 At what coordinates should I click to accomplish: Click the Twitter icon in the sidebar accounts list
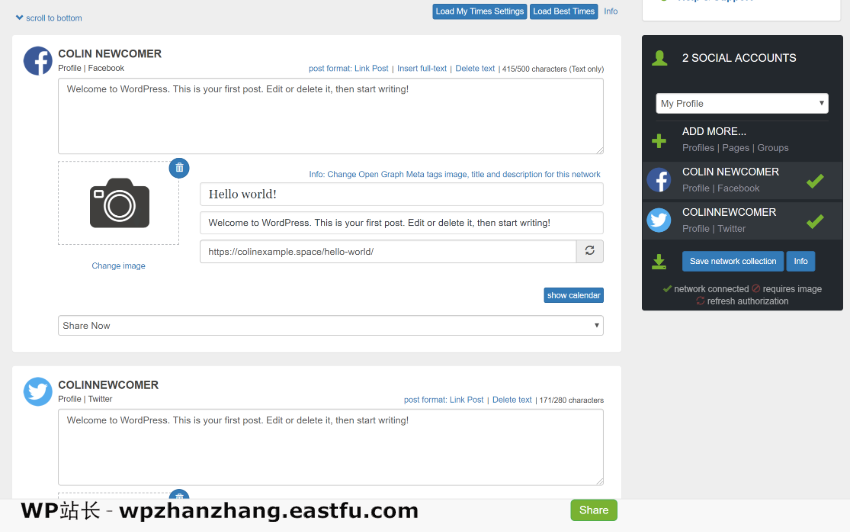pyautogui.click(x=659, y=220)
